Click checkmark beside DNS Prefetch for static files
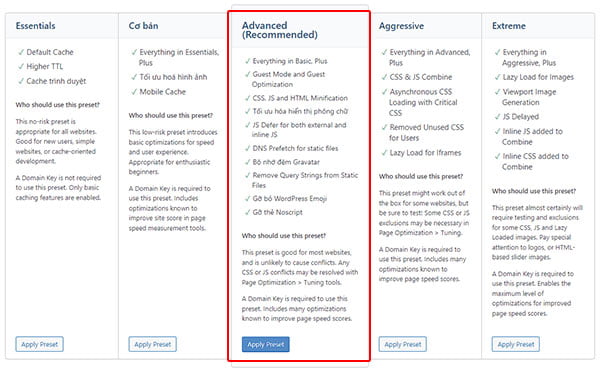The image size is (600, 371). (x=247, y=148)
